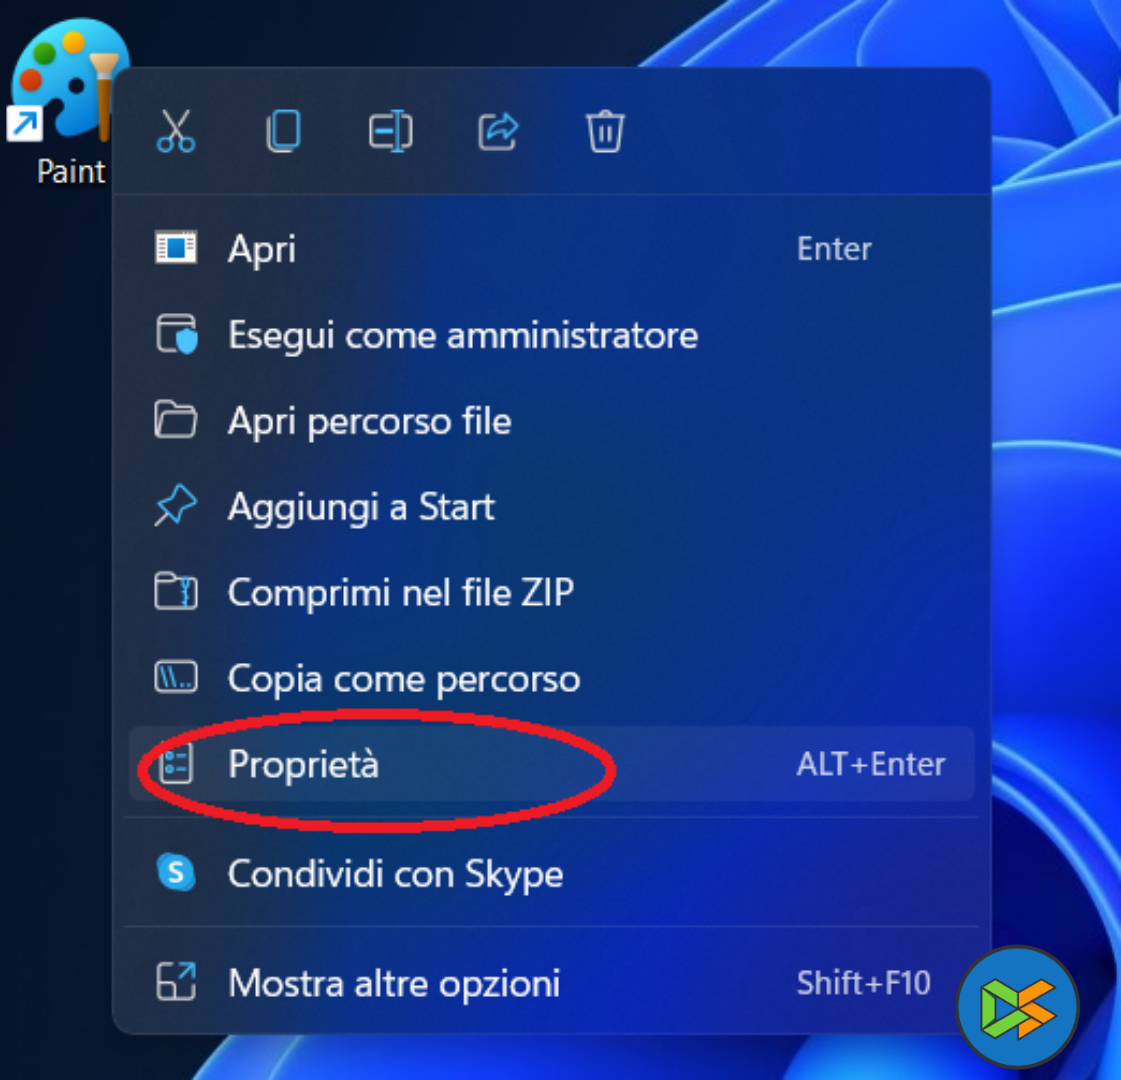Click the Delete trash can icon
Image resolution: width=1121 pixels, height=1080 pixels.
[x=606, y=132]
